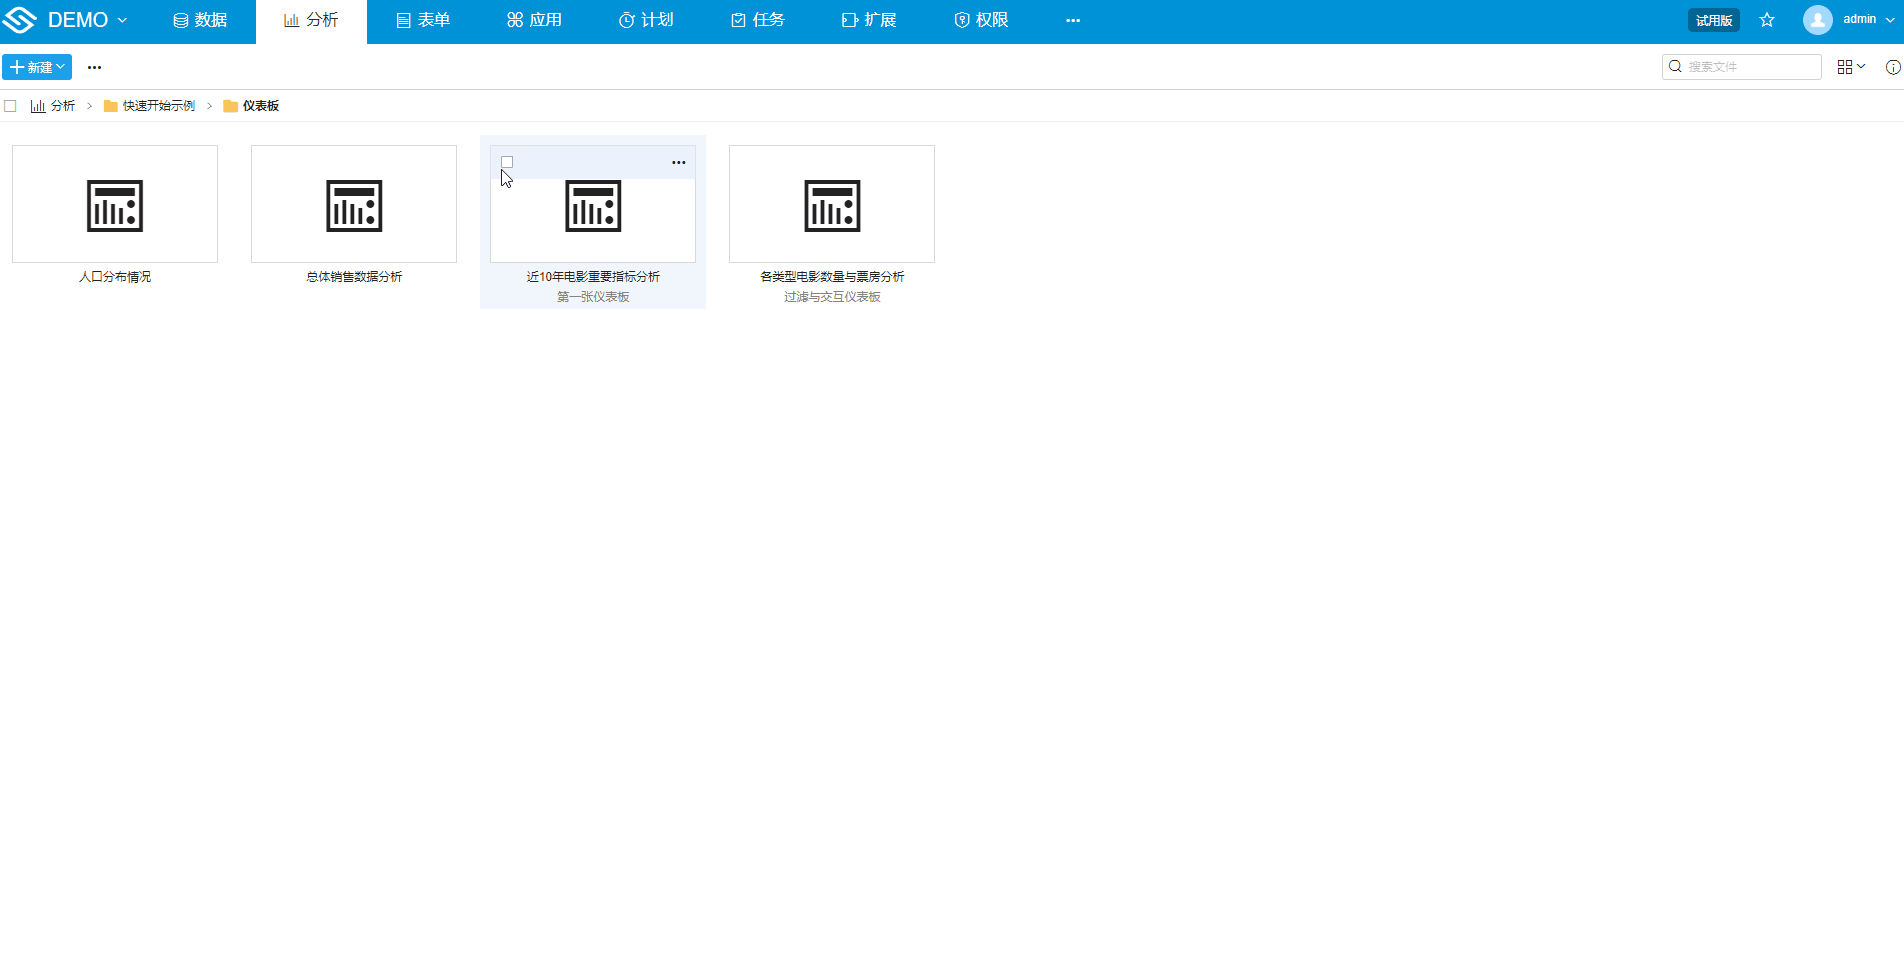Image resolution: width=1904 pixels, height=957 pixels.
Task: Click the toolbar ellipsis next to 新建
Action: click(94, 67)
